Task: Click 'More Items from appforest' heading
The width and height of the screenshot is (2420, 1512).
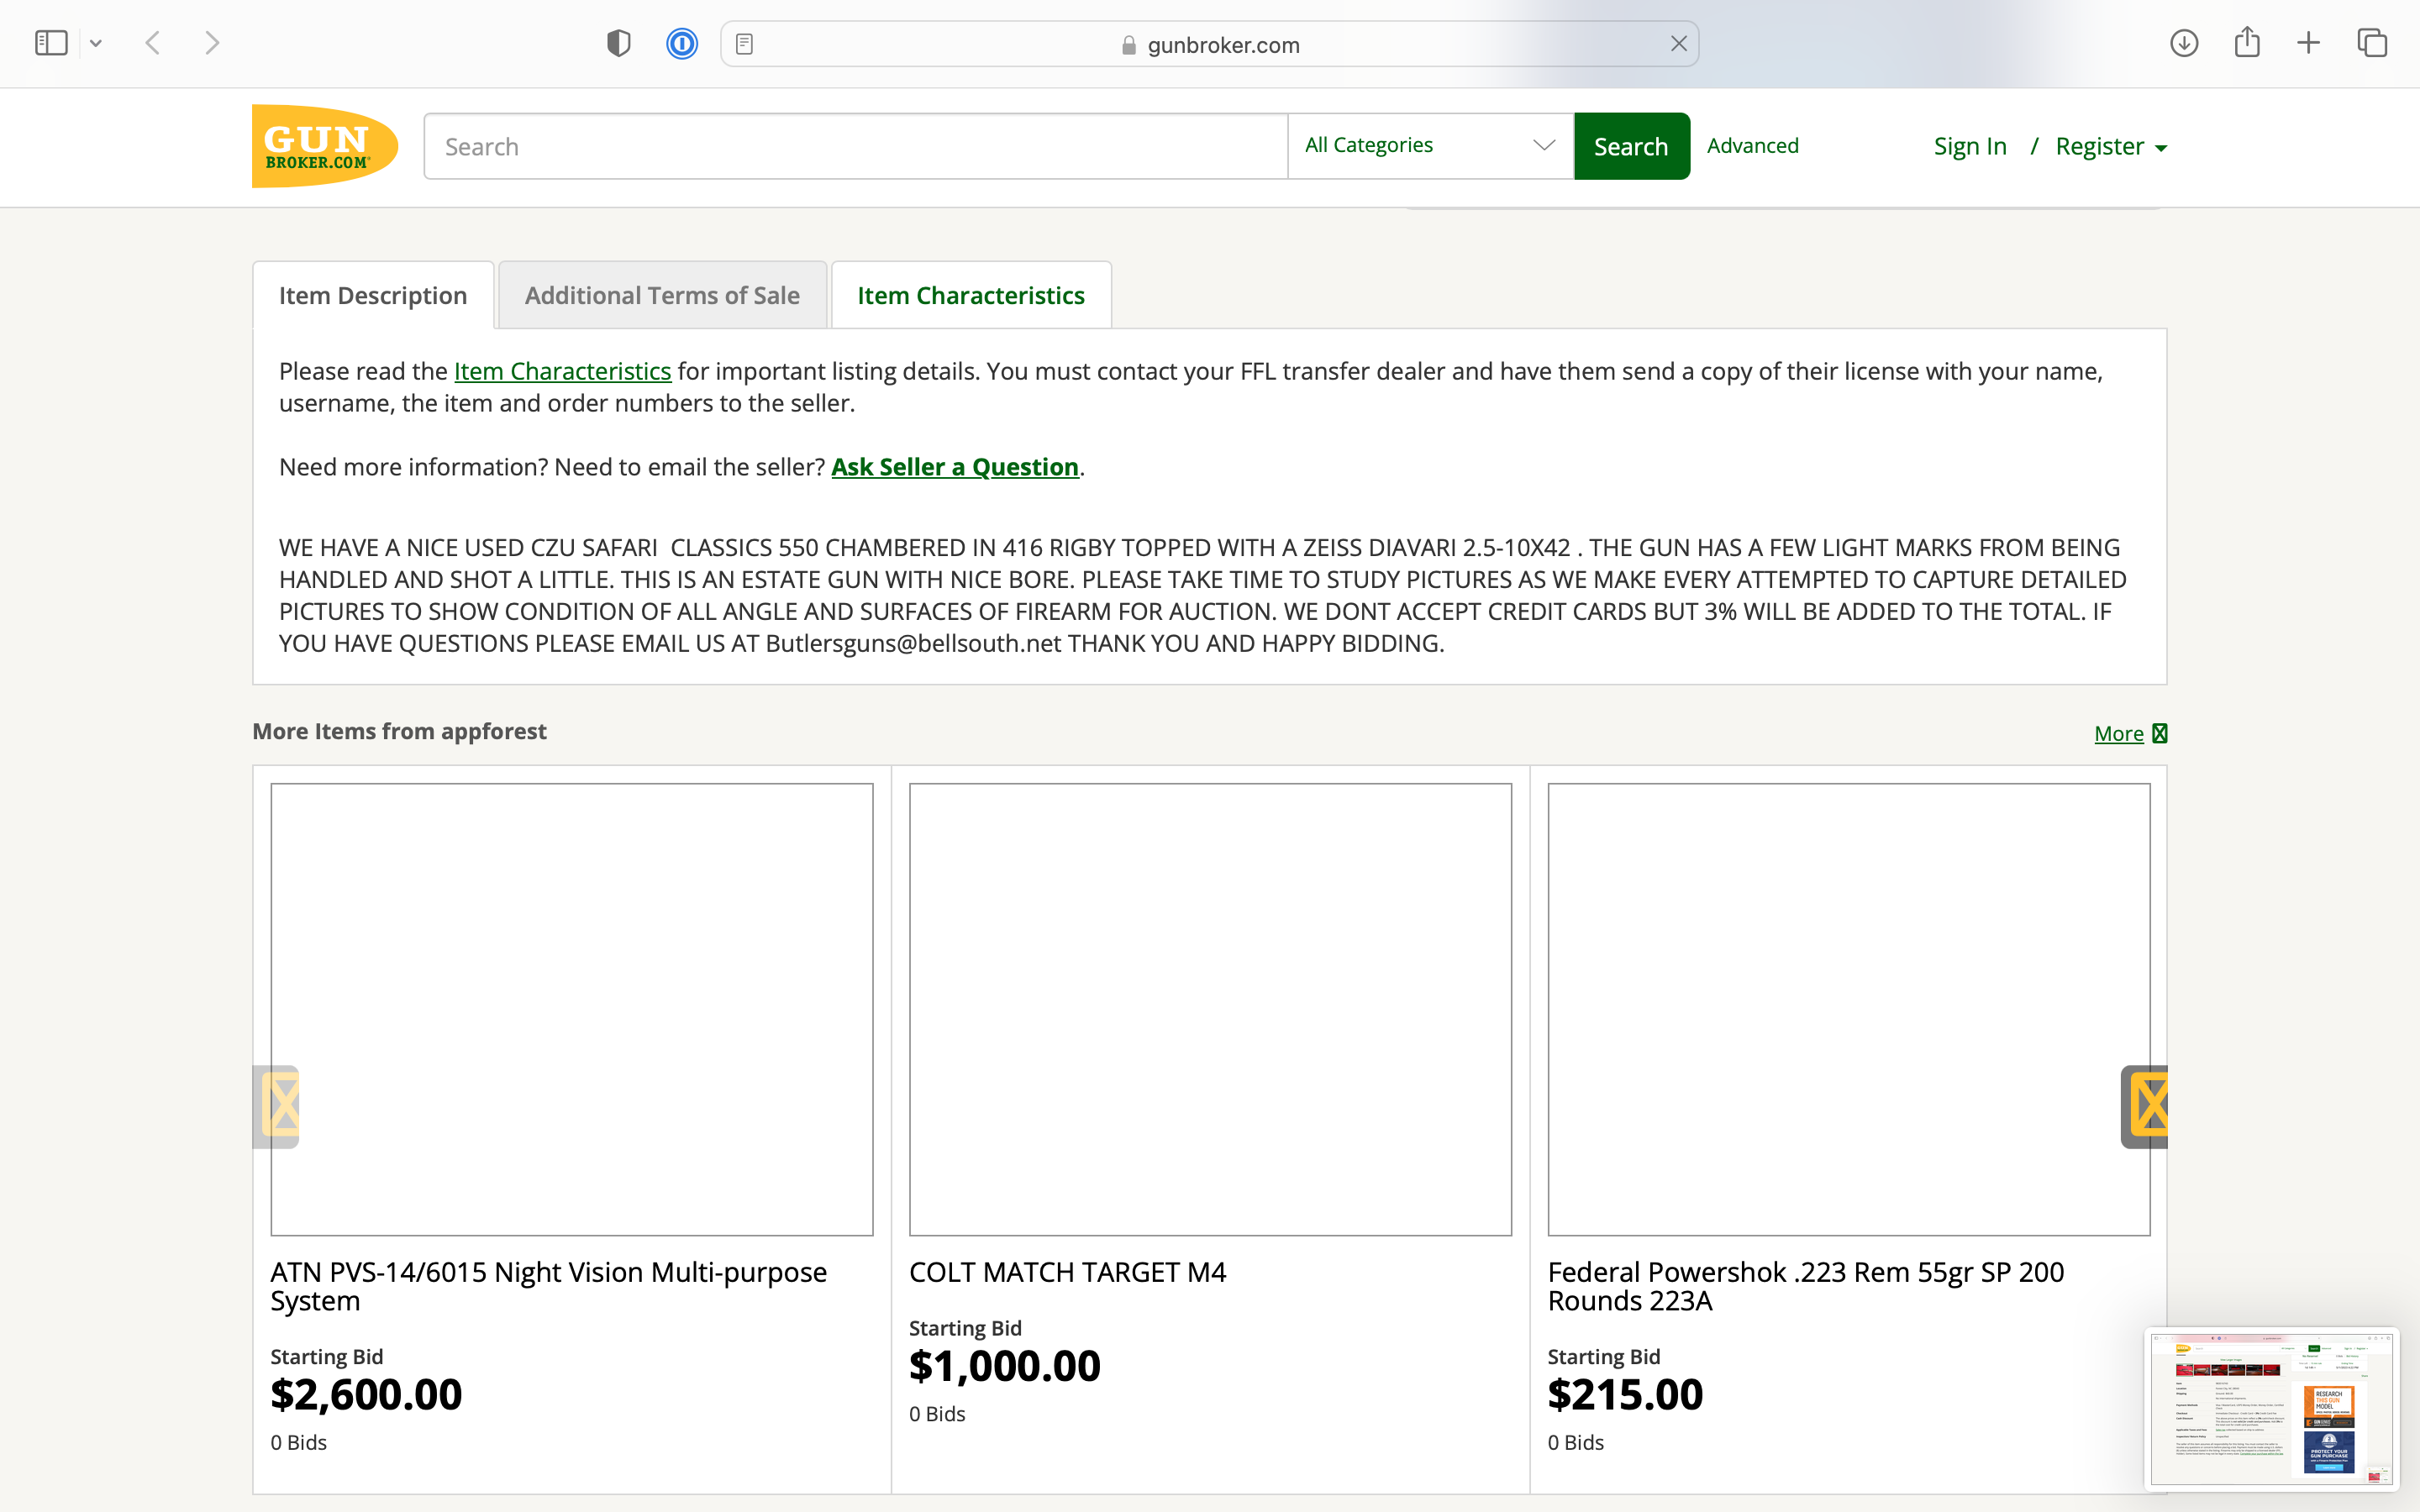Action: 399,731
